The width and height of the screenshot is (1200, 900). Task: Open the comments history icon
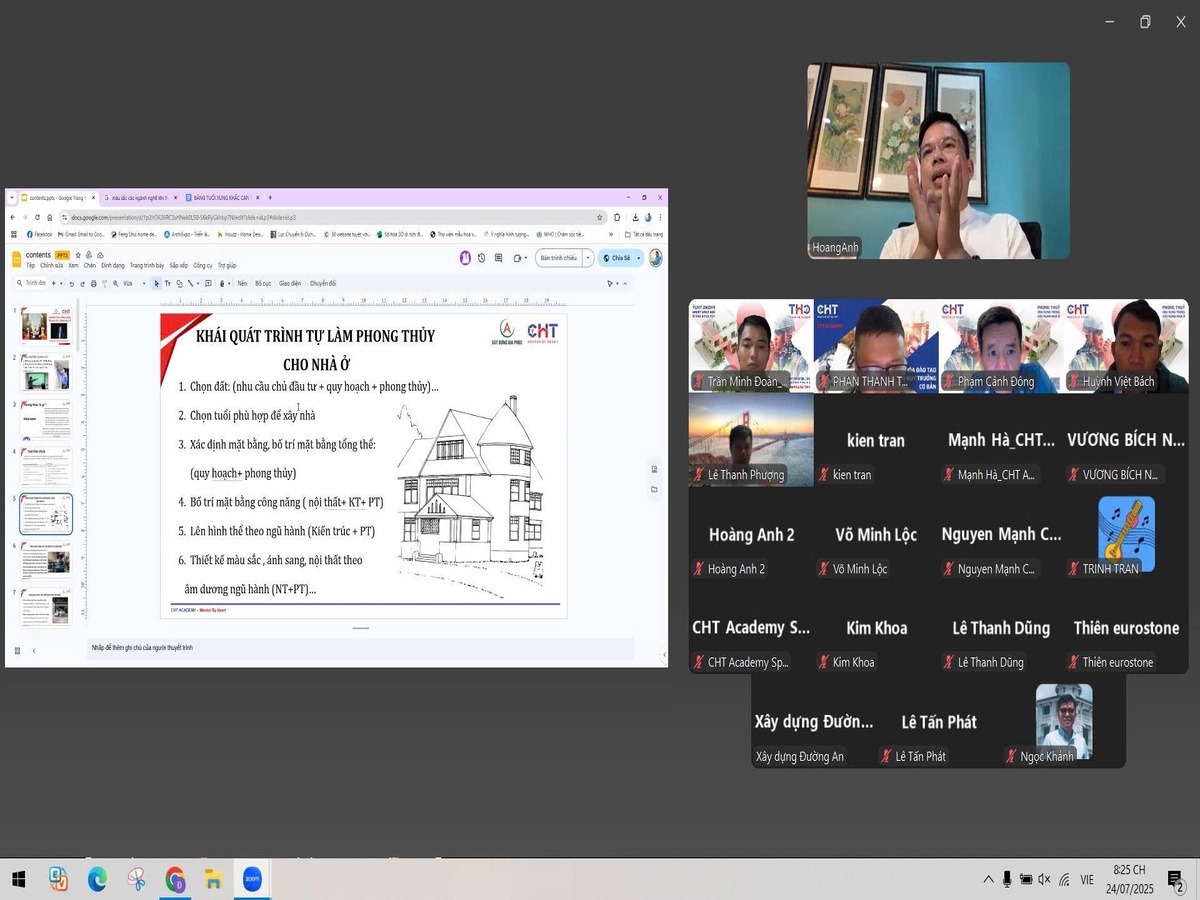(498, 257)
